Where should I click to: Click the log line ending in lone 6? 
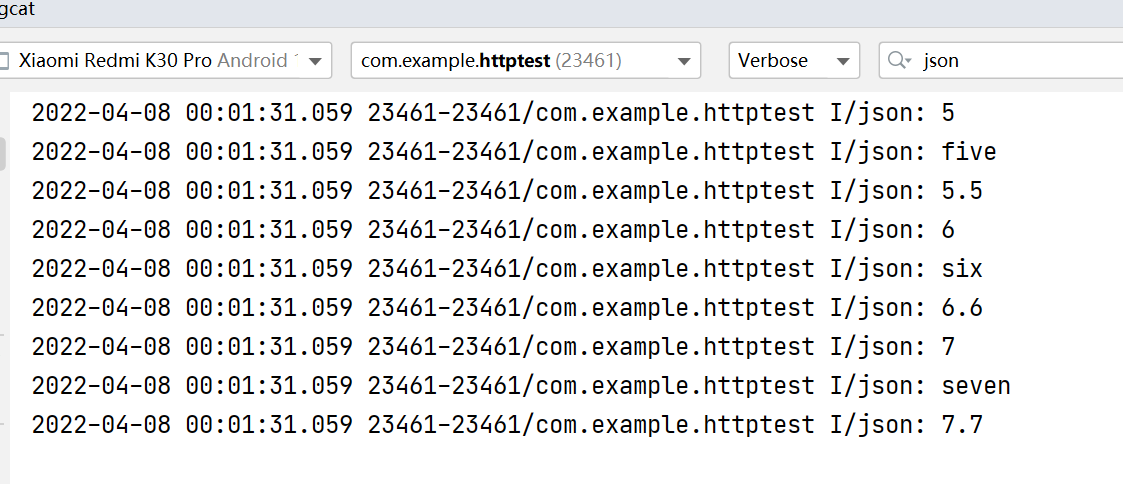493,230
